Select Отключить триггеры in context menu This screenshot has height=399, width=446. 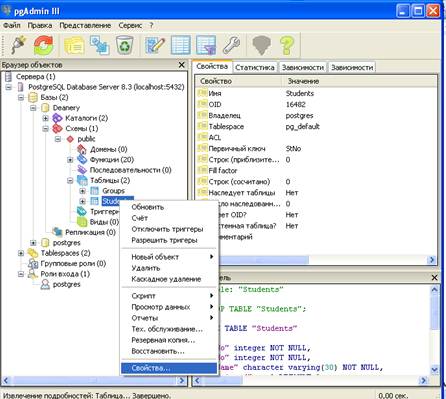pyautogui.click(x=169, y=229)
